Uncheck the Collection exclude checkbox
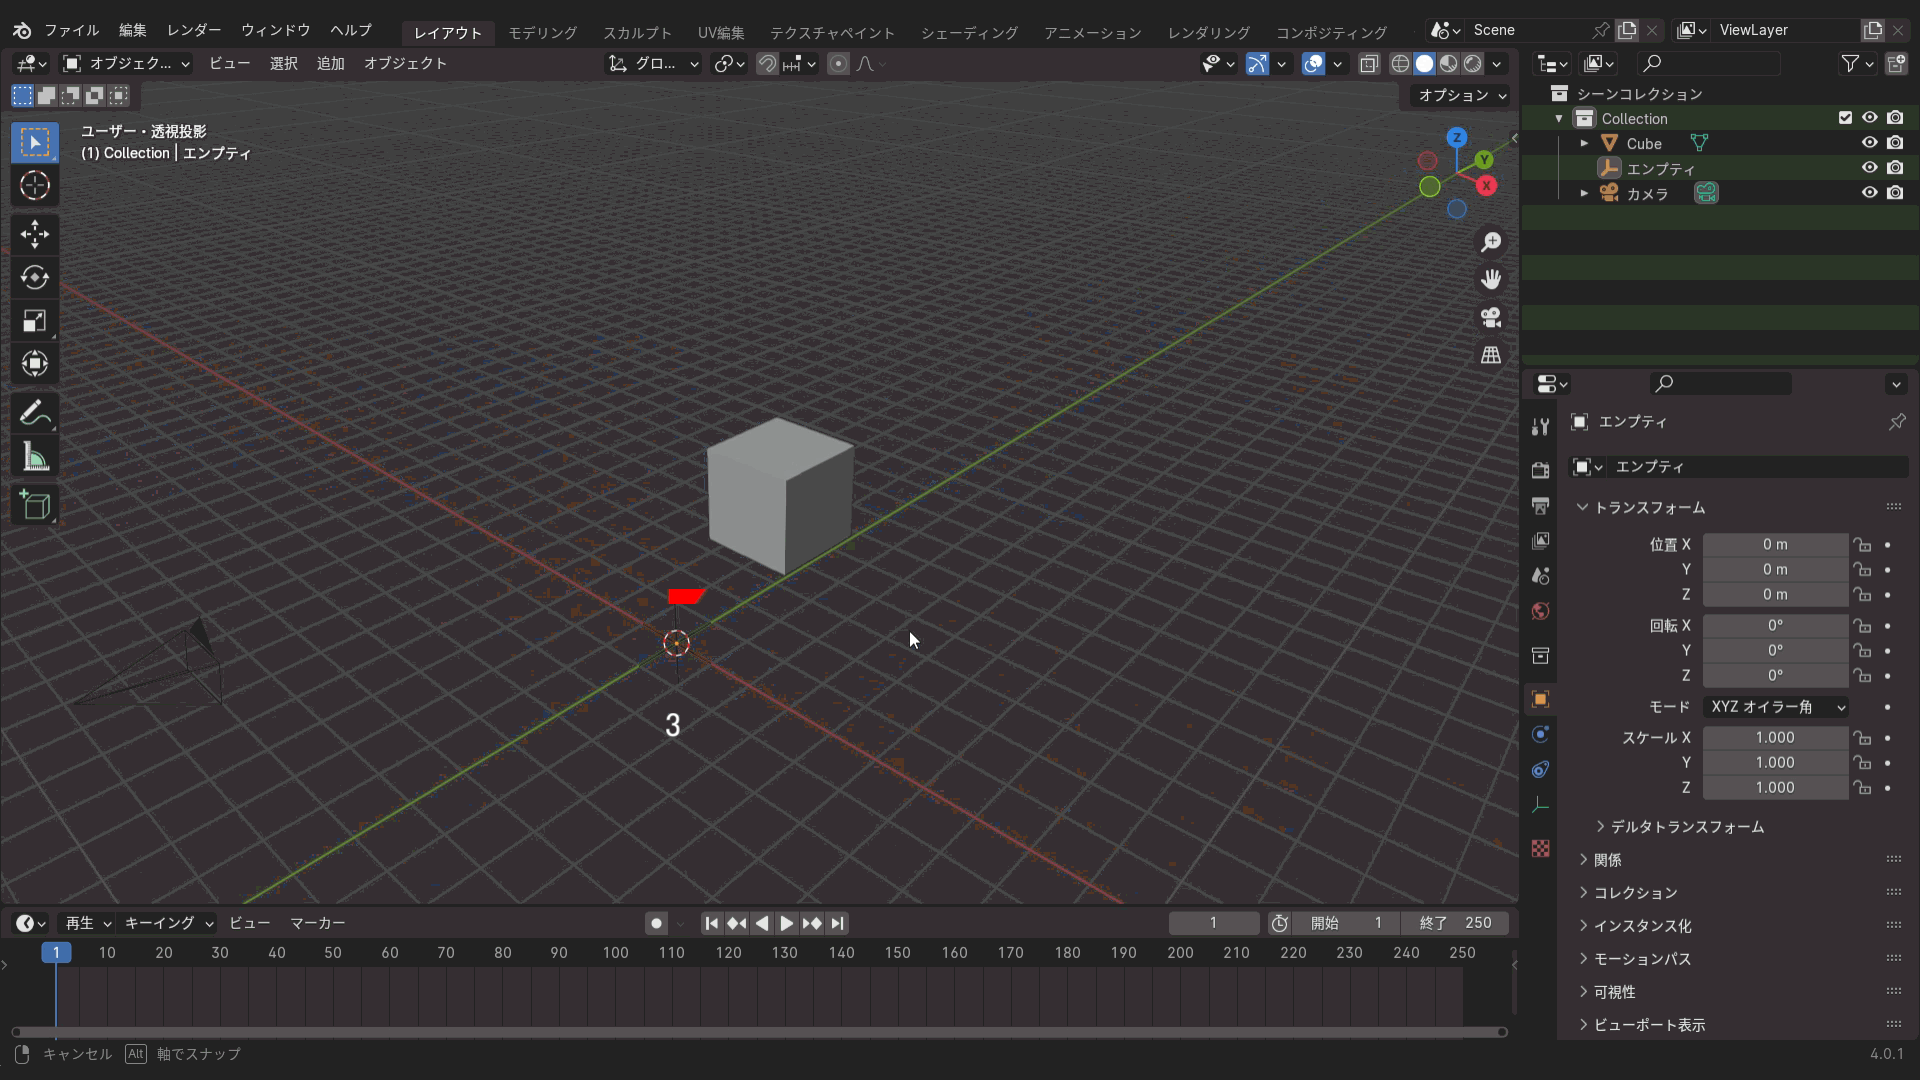This screenshot has height=1080, width=1920. pos(1845,118)
